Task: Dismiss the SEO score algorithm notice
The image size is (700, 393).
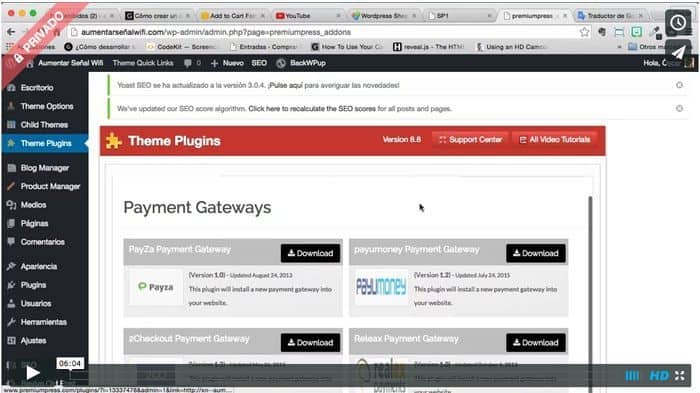Action: click(679, 108)
